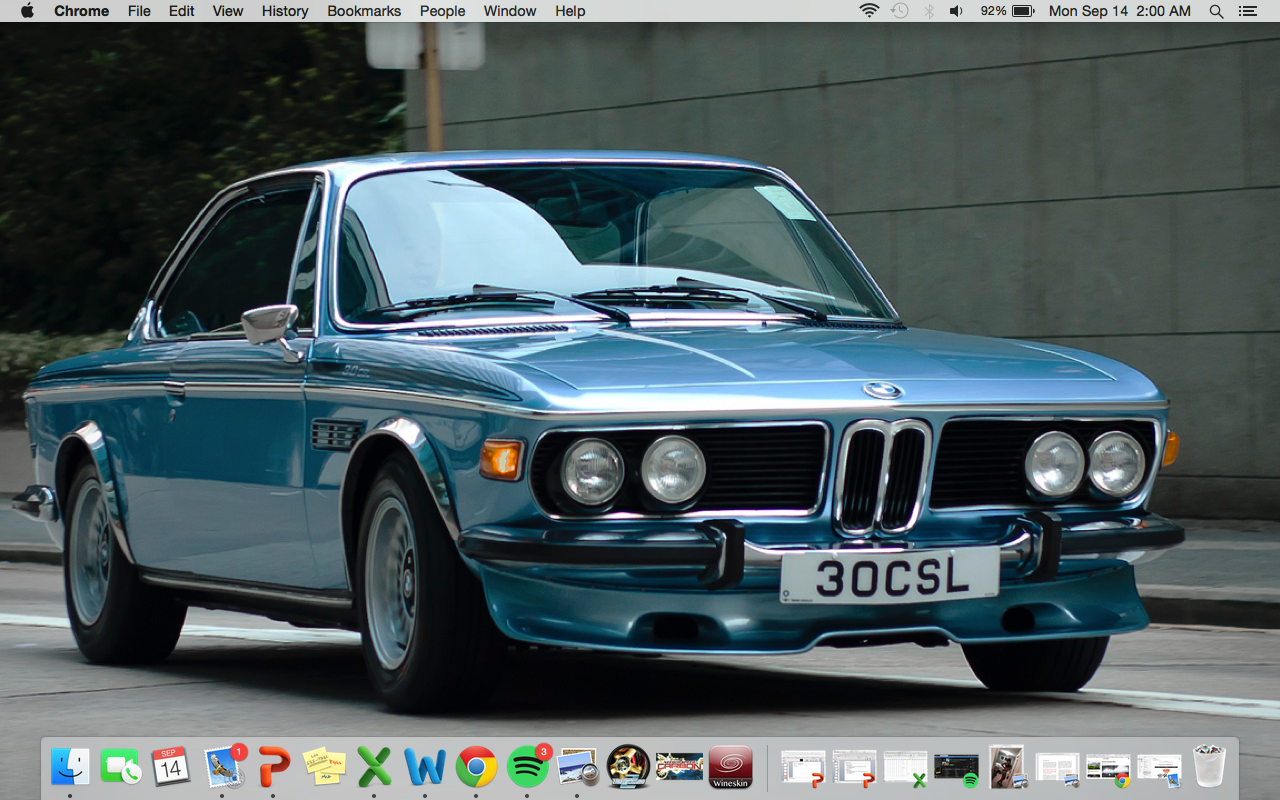
Task: Click the Google Chrome app icon in the Dock
Action: pos(476,767)
